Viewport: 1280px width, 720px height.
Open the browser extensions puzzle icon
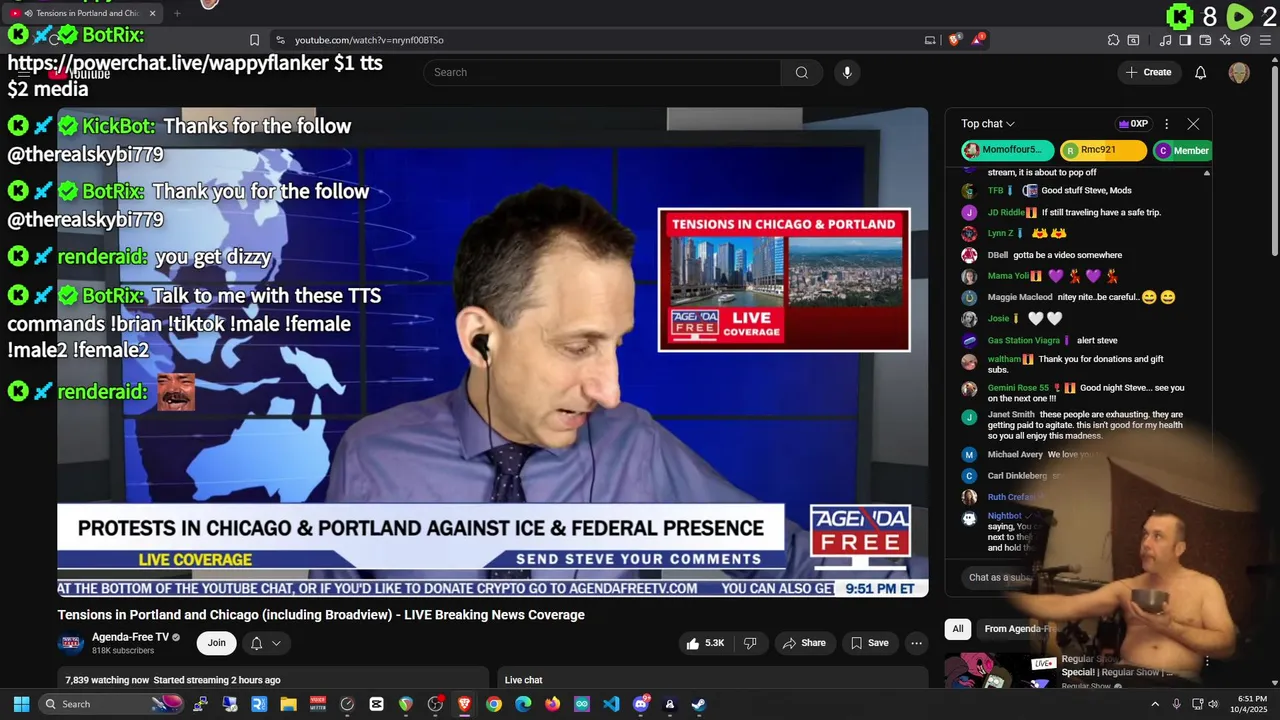1113,40
